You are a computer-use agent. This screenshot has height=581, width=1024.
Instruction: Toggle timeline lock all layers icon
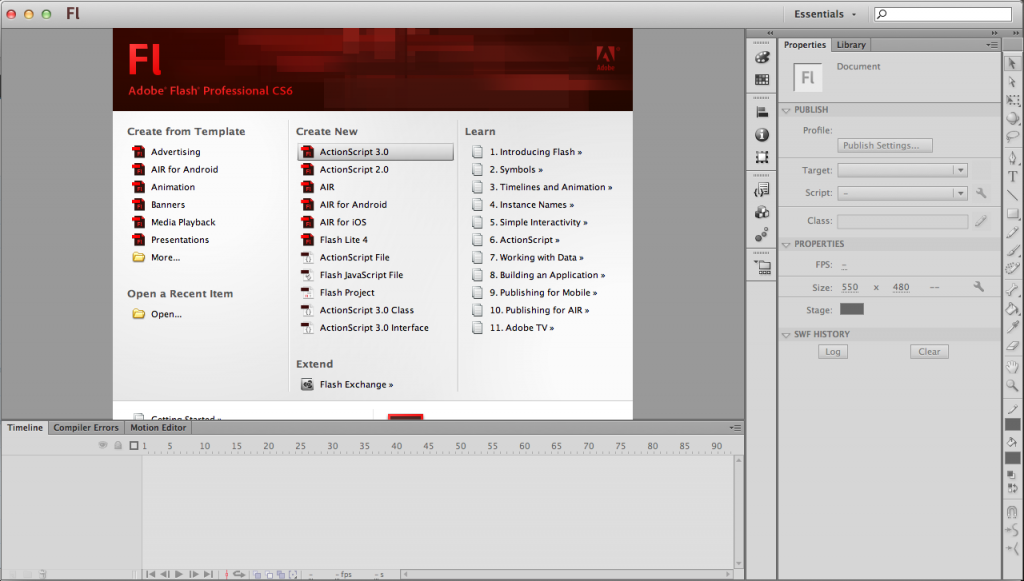click(118, 445)
